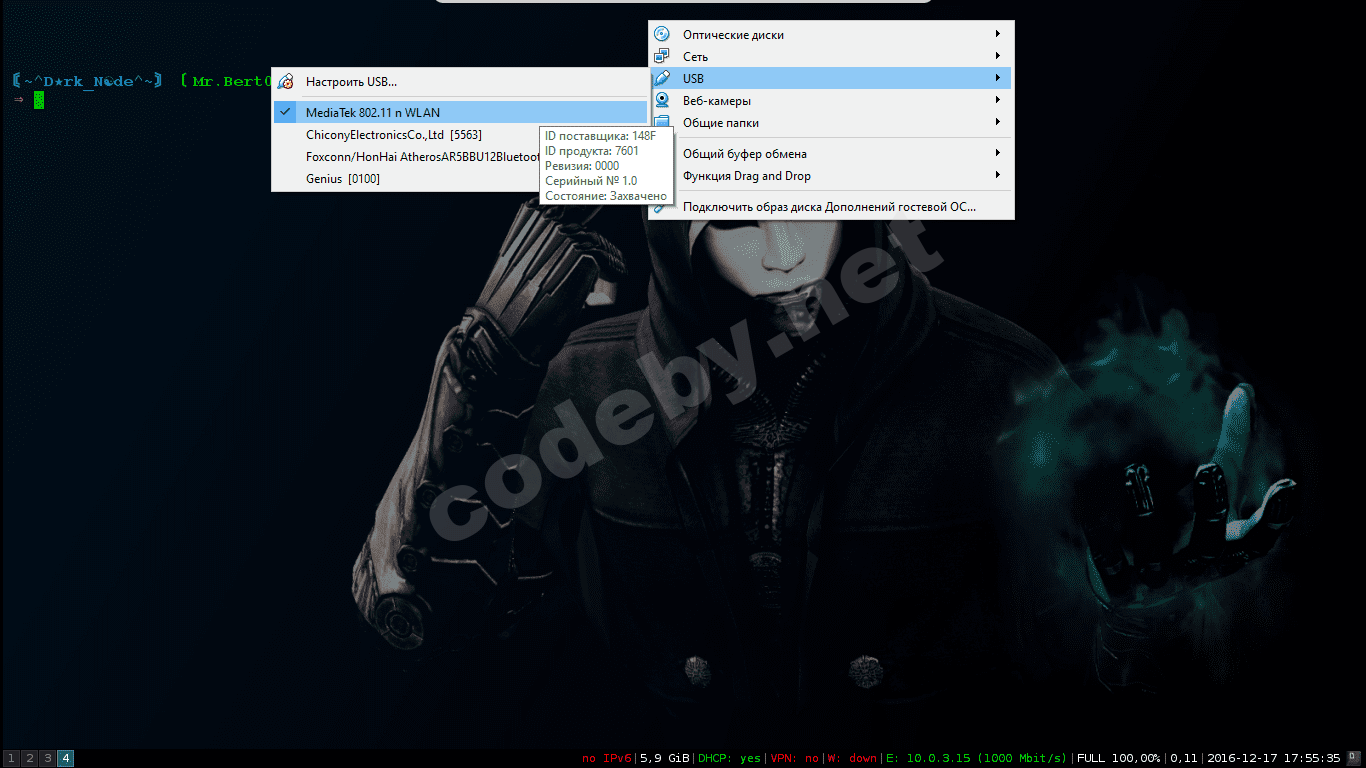Expand the Общие папки submenu arrow
Screen dimensions: 1366x768
(x=998, y=122)
